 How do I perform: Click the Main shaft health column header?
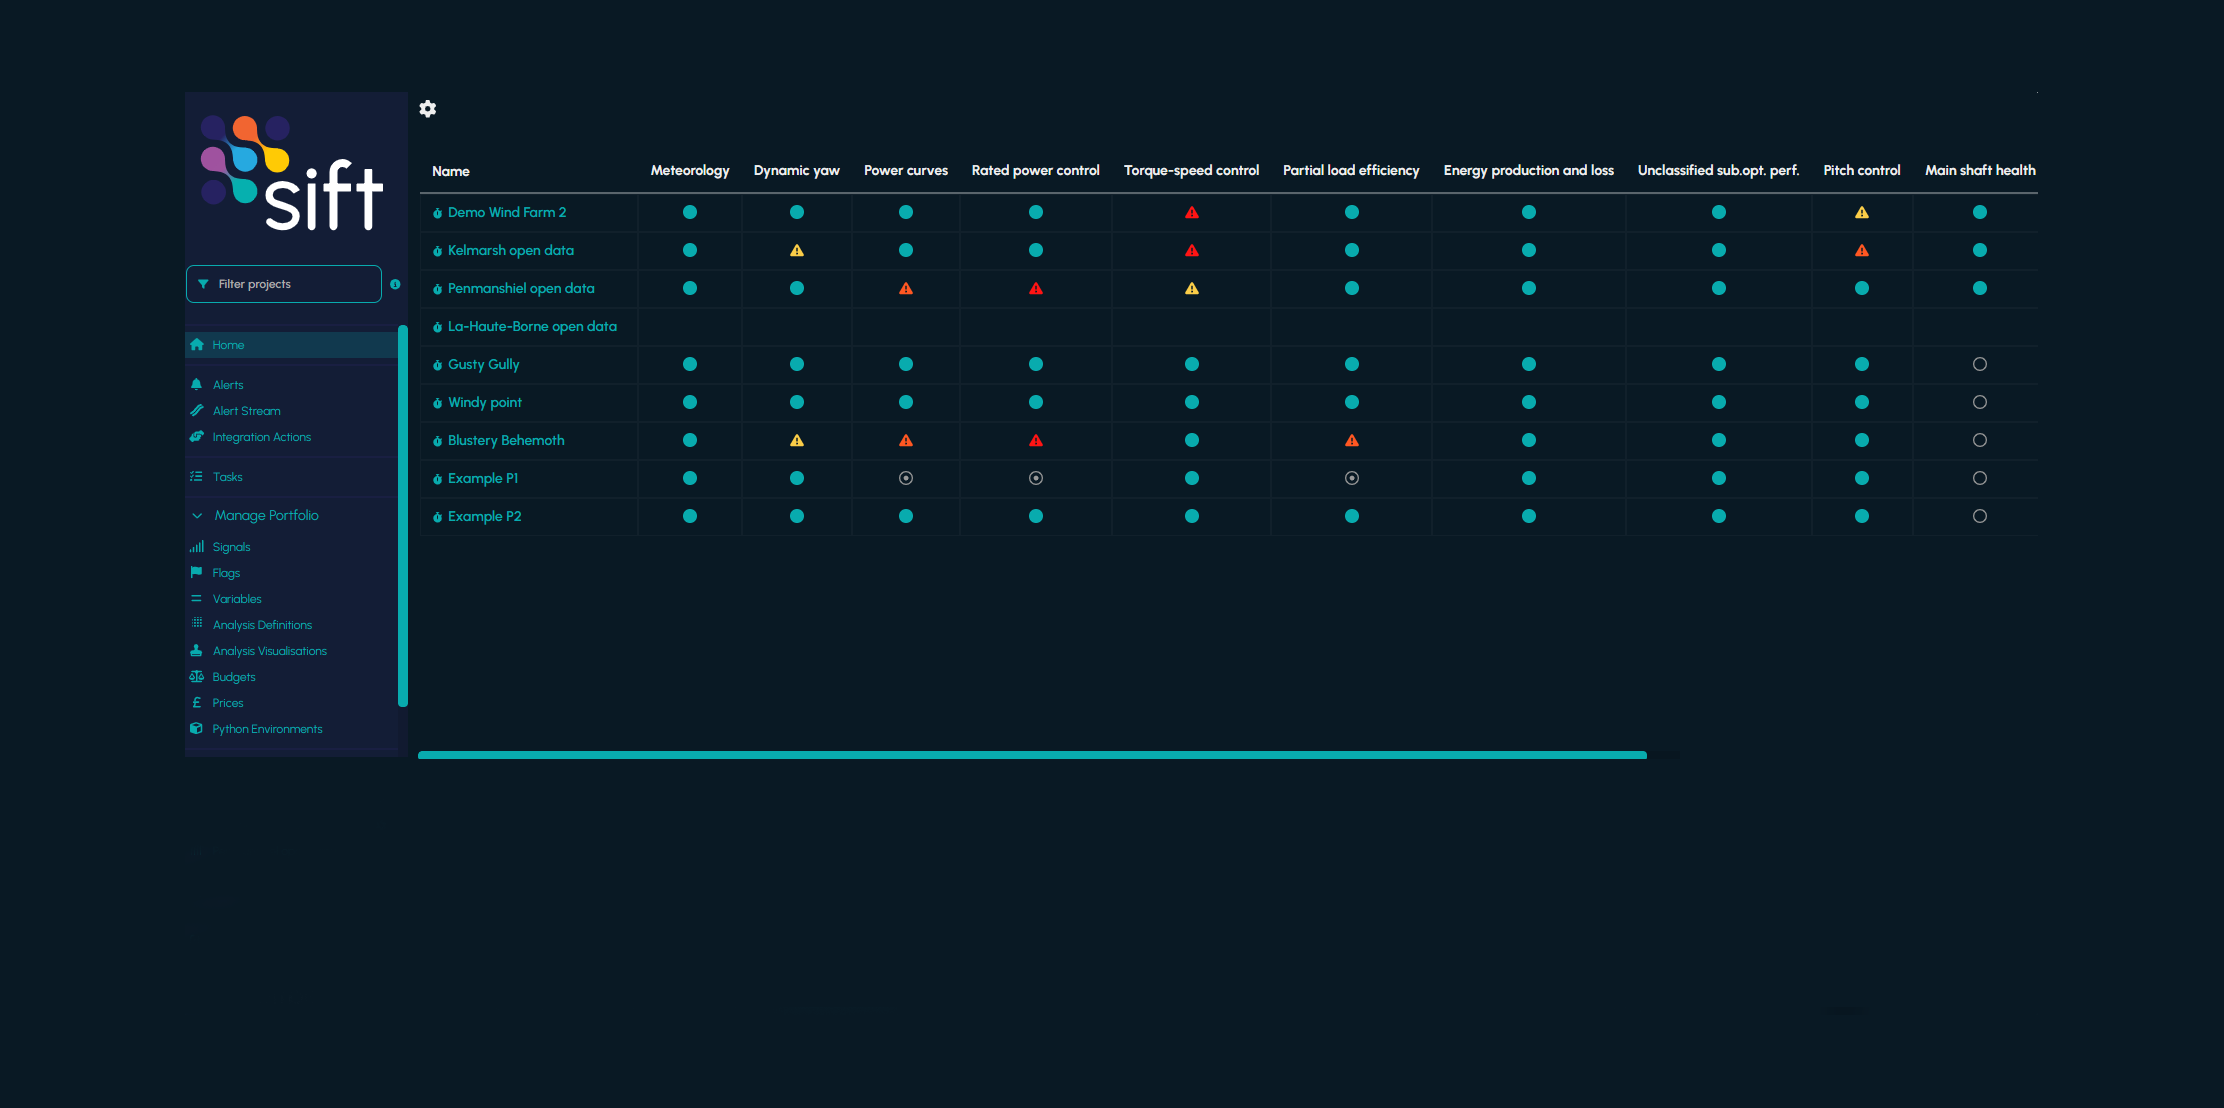1980,171
